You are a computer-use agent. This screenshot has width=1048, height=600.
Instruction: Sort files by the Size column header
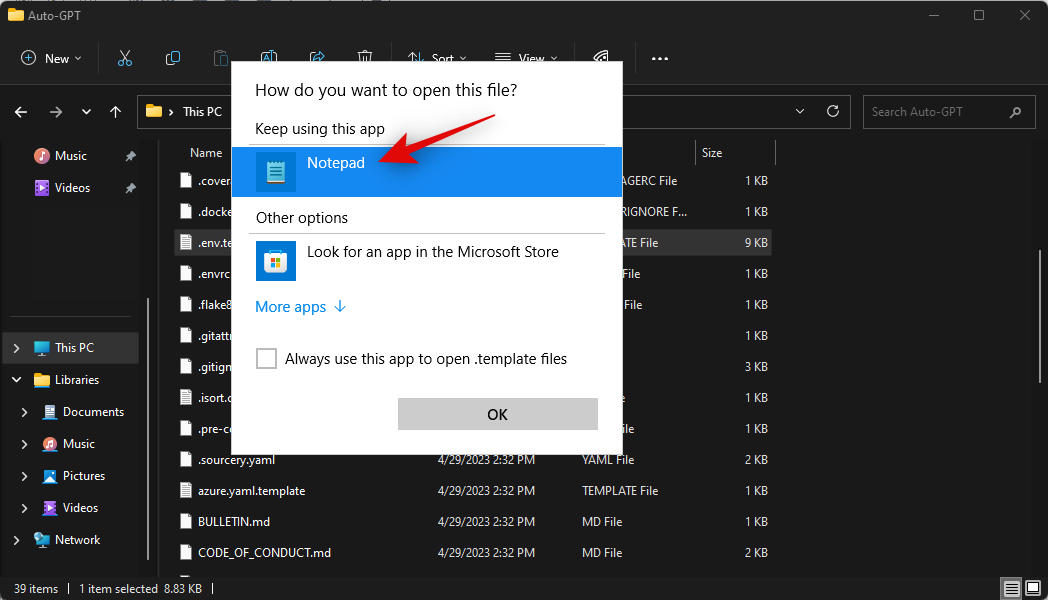coord(712,153)
